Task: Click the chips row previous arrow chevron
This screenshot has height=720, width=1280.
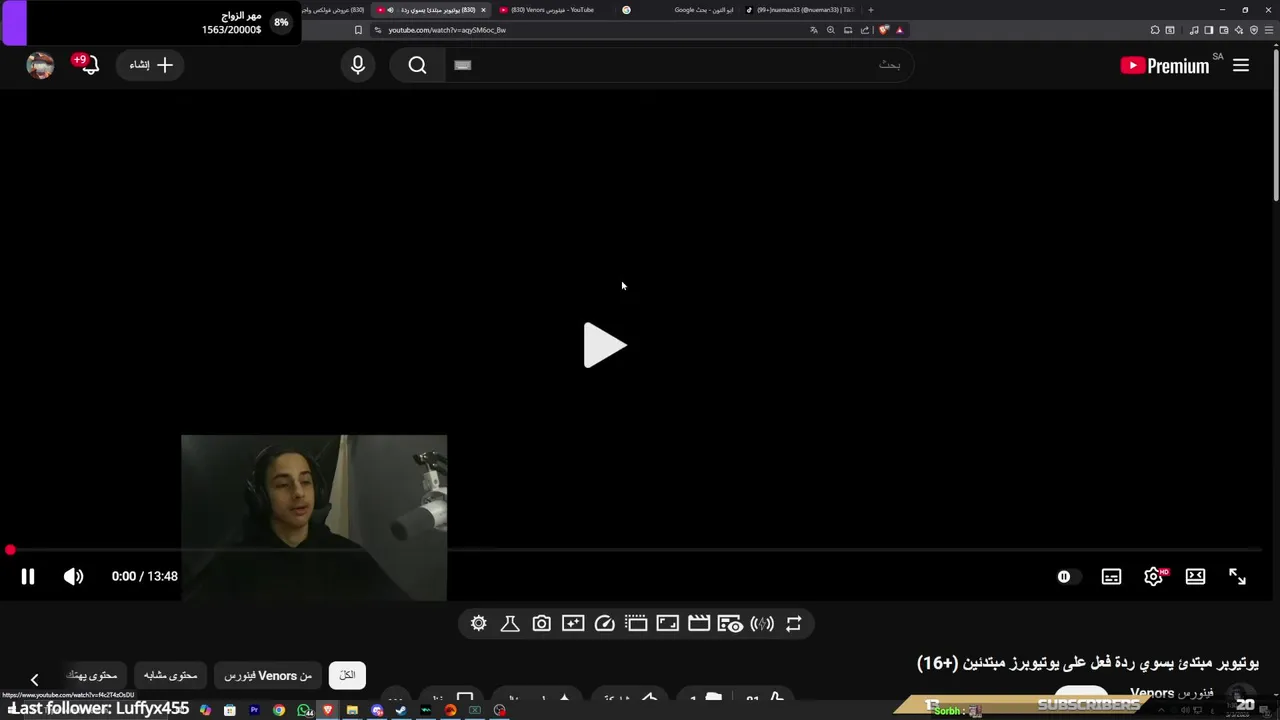Action: [34, 679]
